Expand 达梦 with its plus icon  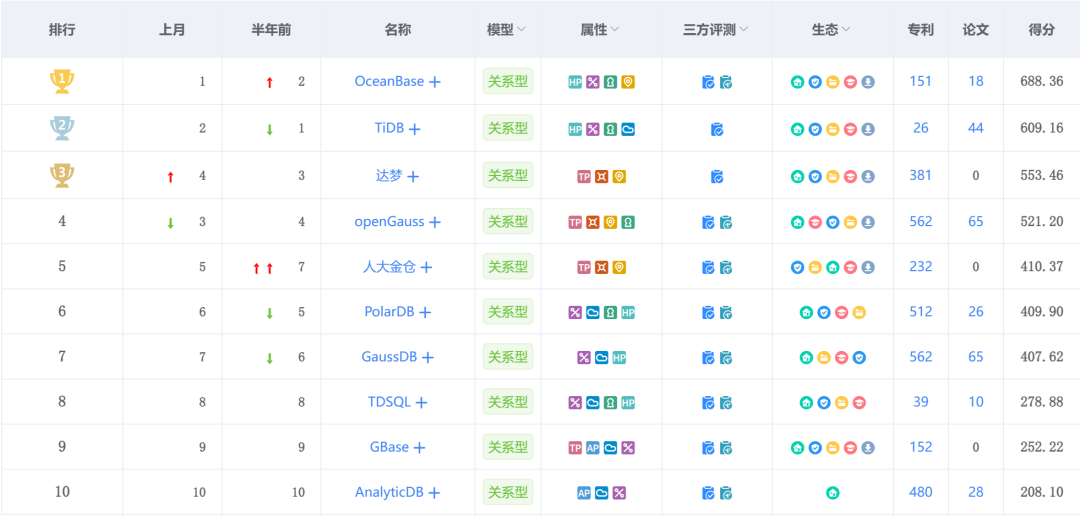(x=413, y=176)
